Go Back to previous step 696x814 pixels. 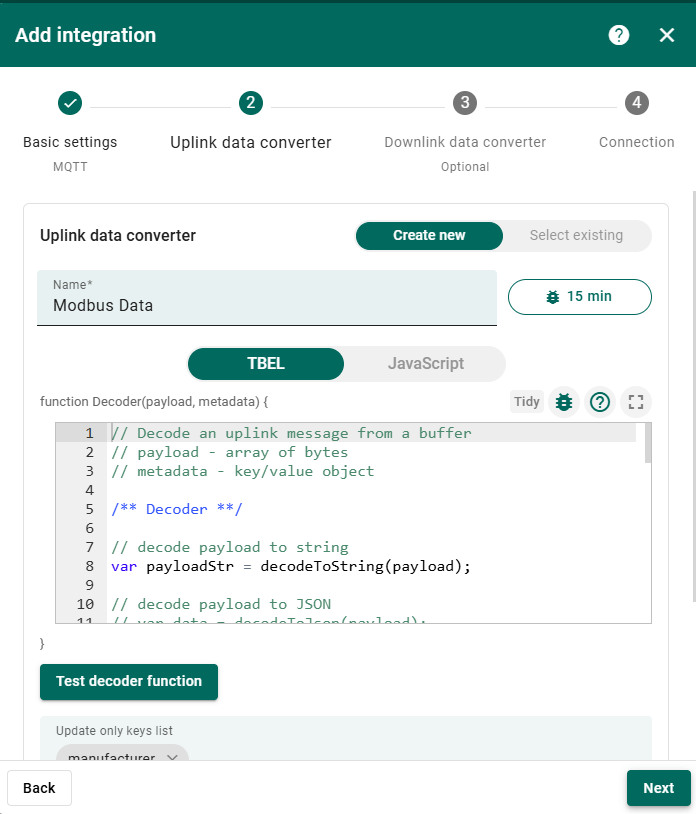(x=39, y=788)
